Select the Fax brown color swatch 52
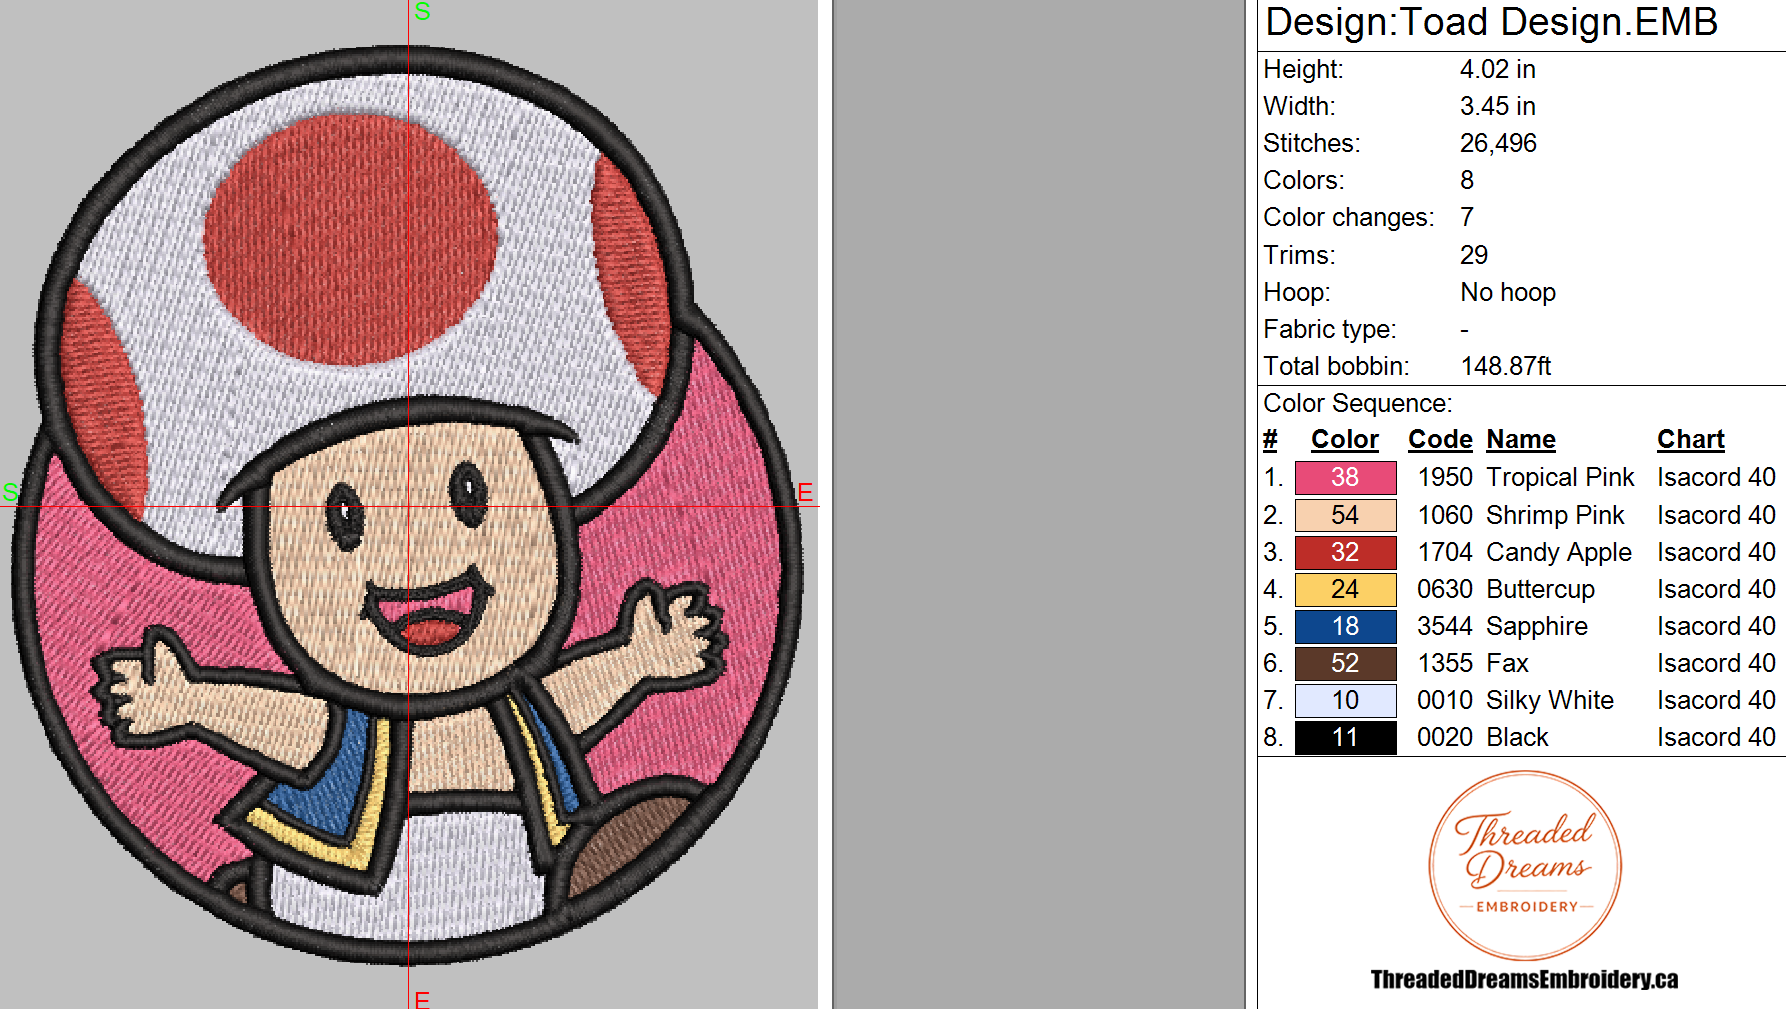This screenshot has width=1786, height=1009. 1345,663
